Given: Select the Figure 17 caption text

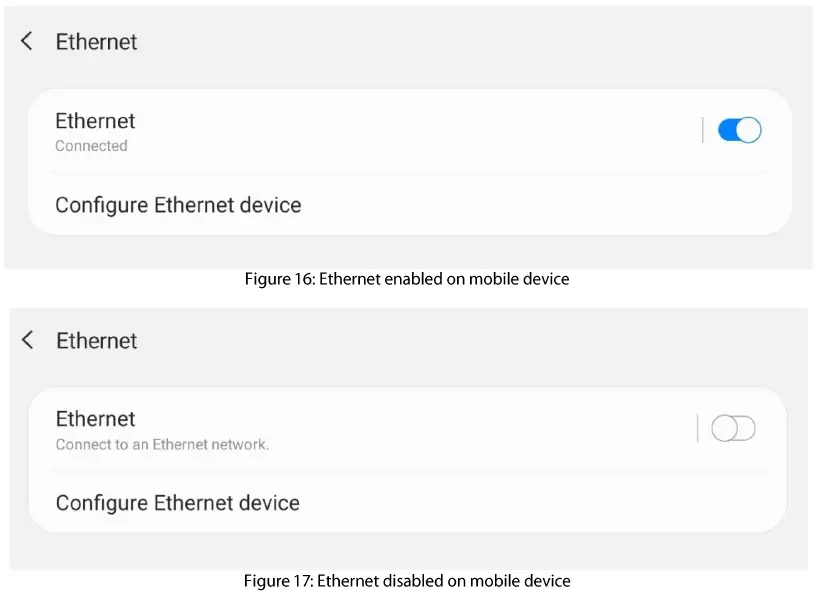Looking at the screenshot, I should coord(408,581).
